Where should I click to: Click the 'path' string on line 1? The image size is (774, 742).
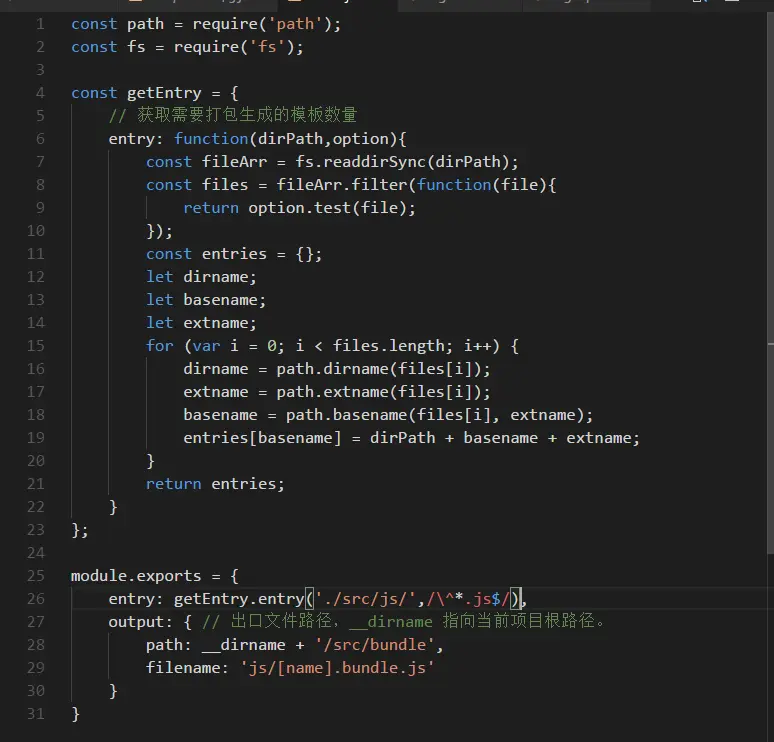point(295,24)
